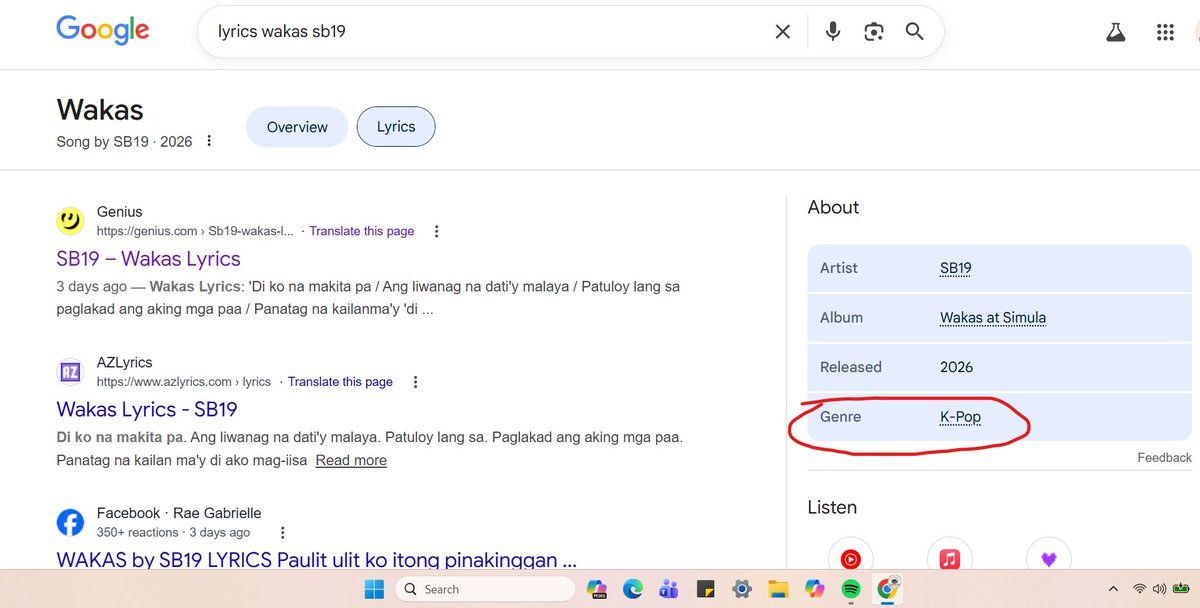The height and width of the screenshot is (608, 1200).
Task: Open the SB19 – Wakas Lyrics Genius link
Action: (149, 259)
